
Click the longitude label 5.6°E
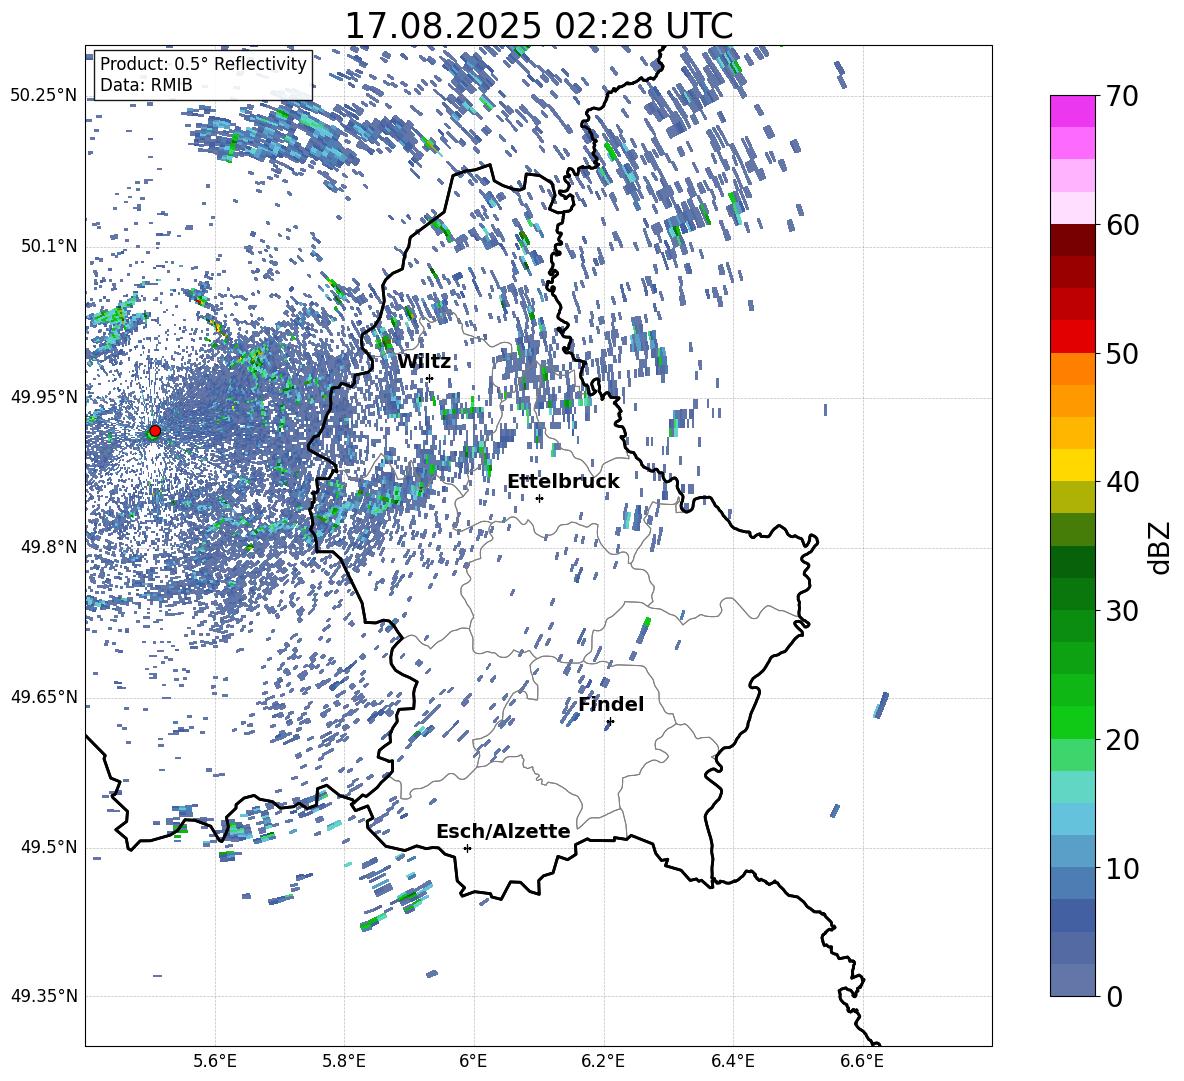(215, 1061)
